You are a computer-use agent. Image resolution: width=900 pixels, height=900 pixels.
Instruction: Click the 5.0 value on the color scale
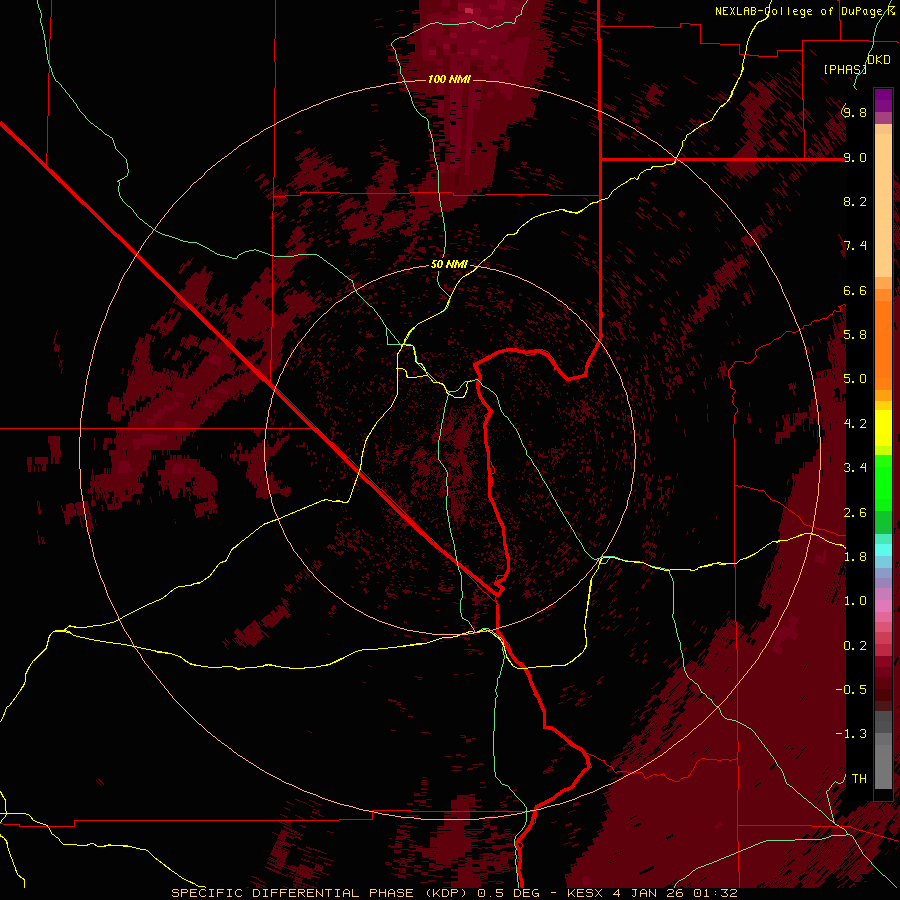coord(855,379)
